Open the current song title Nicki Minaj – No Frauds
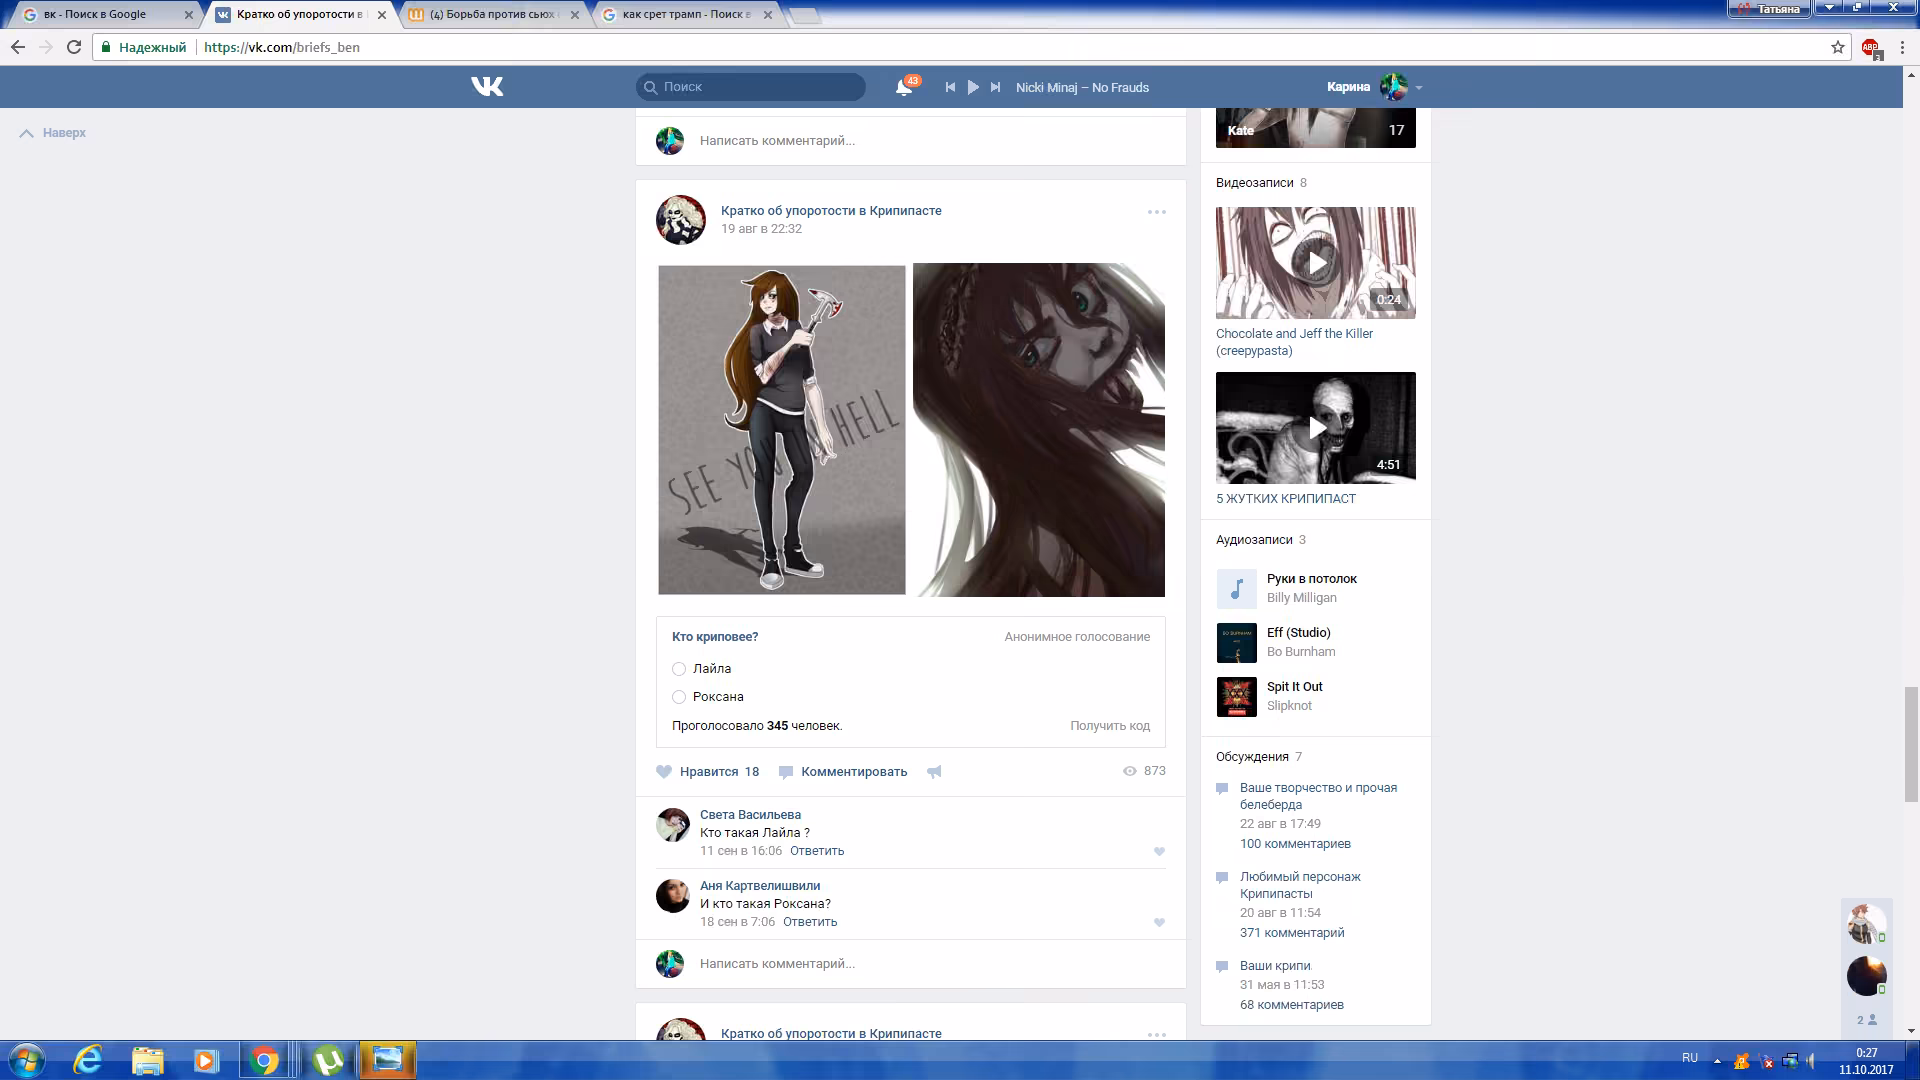The width and height of the screenshot is (1920, 1080). tap(1082, 88)
